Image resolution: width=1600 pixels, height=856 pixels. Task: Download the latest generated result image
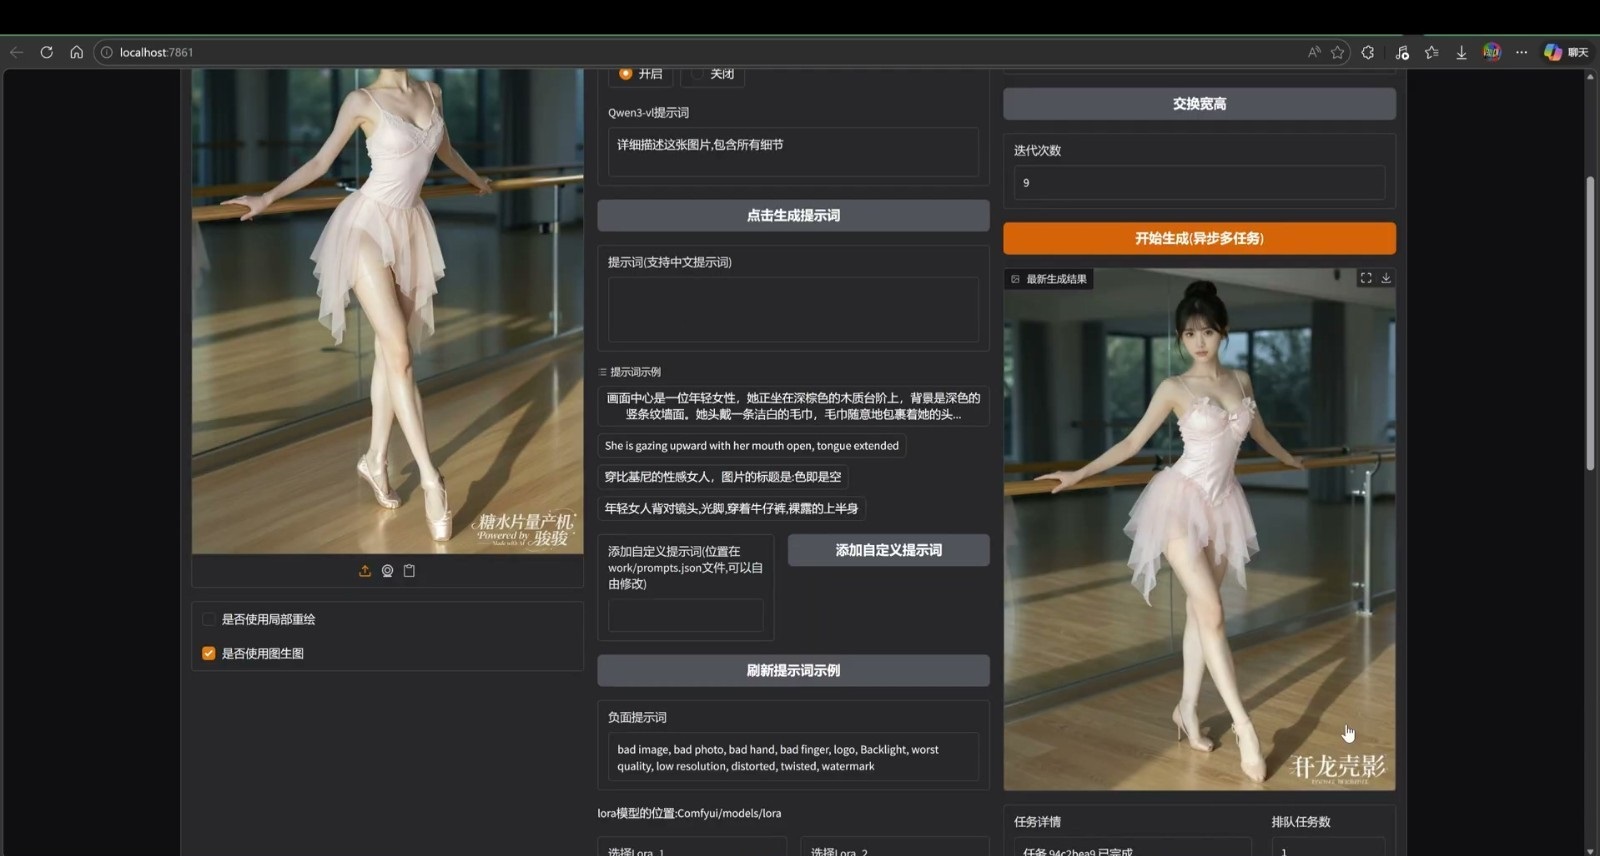pos(1386,278)
